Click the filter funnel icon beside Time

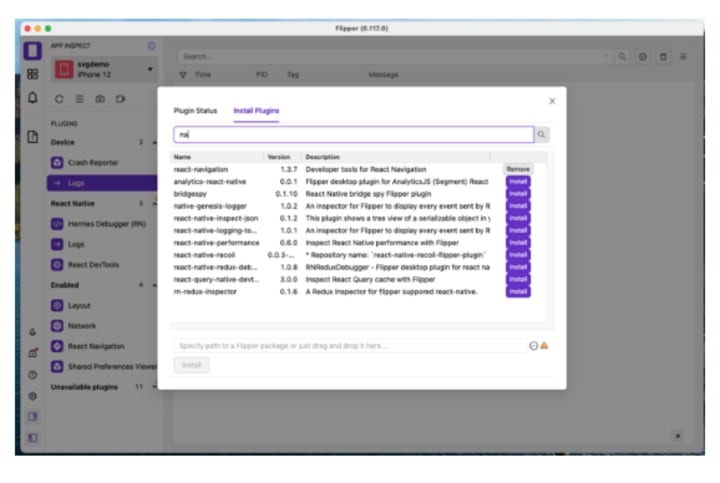click(183, 74)
